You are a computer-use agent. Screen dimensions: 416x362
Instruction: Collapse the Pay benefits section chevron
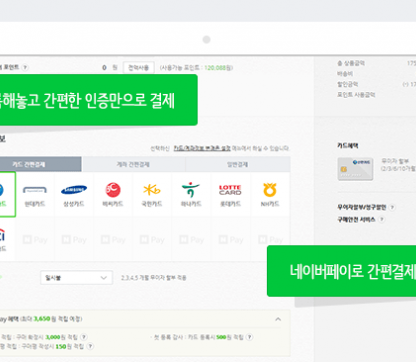278,319
